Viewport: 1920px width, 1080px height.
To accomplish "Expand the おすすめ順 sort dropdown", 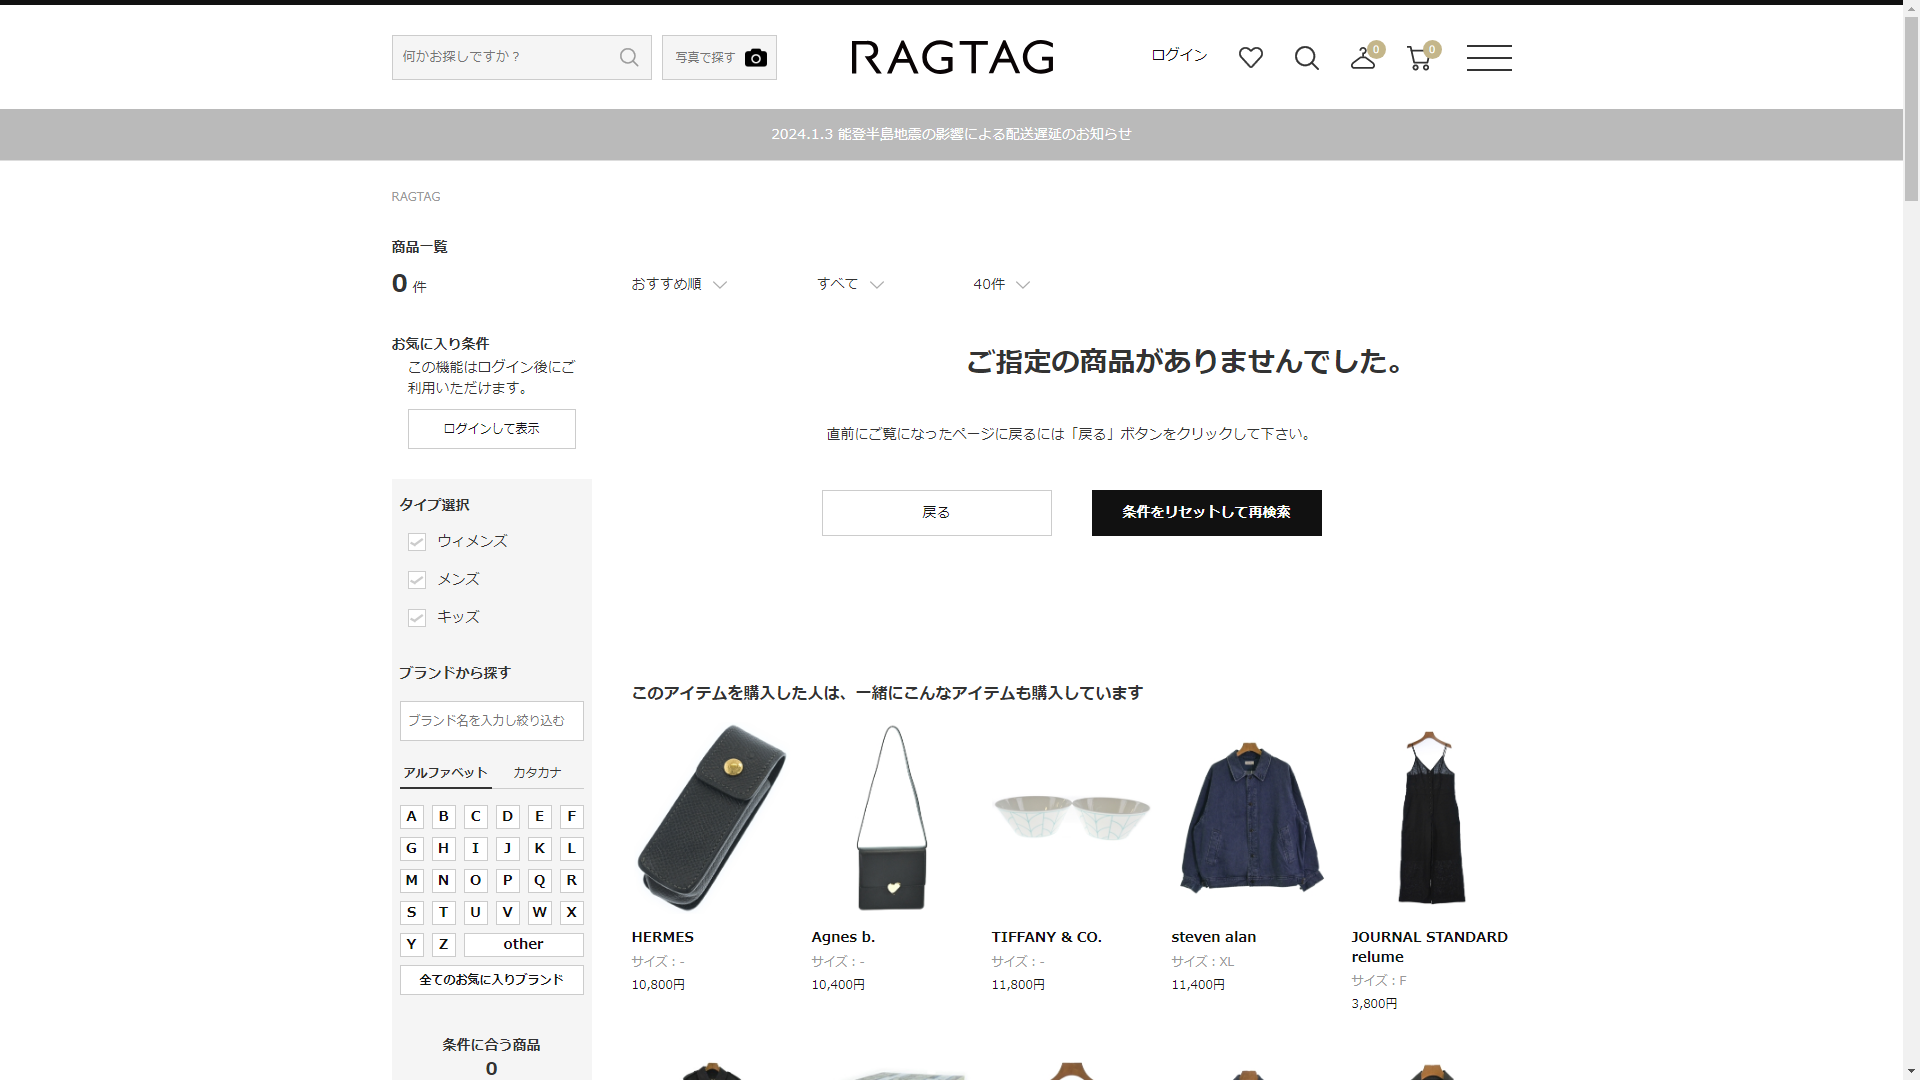I will click(x=678, y=284).
